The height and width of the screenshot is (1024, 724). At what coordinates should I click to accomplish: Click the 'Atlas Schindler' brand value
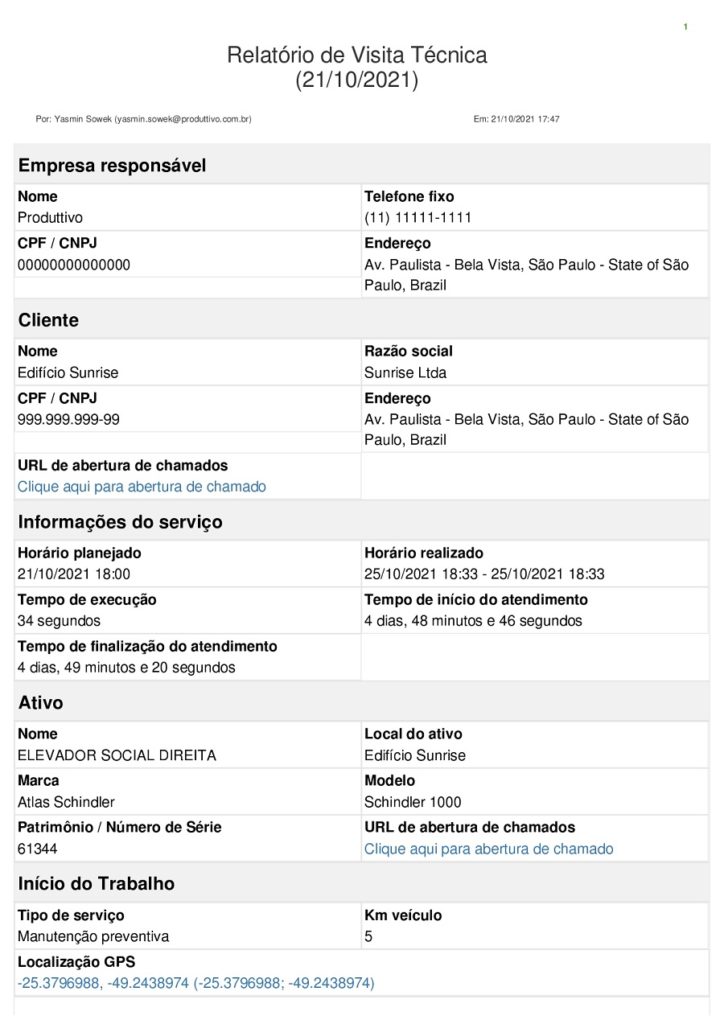66,802
